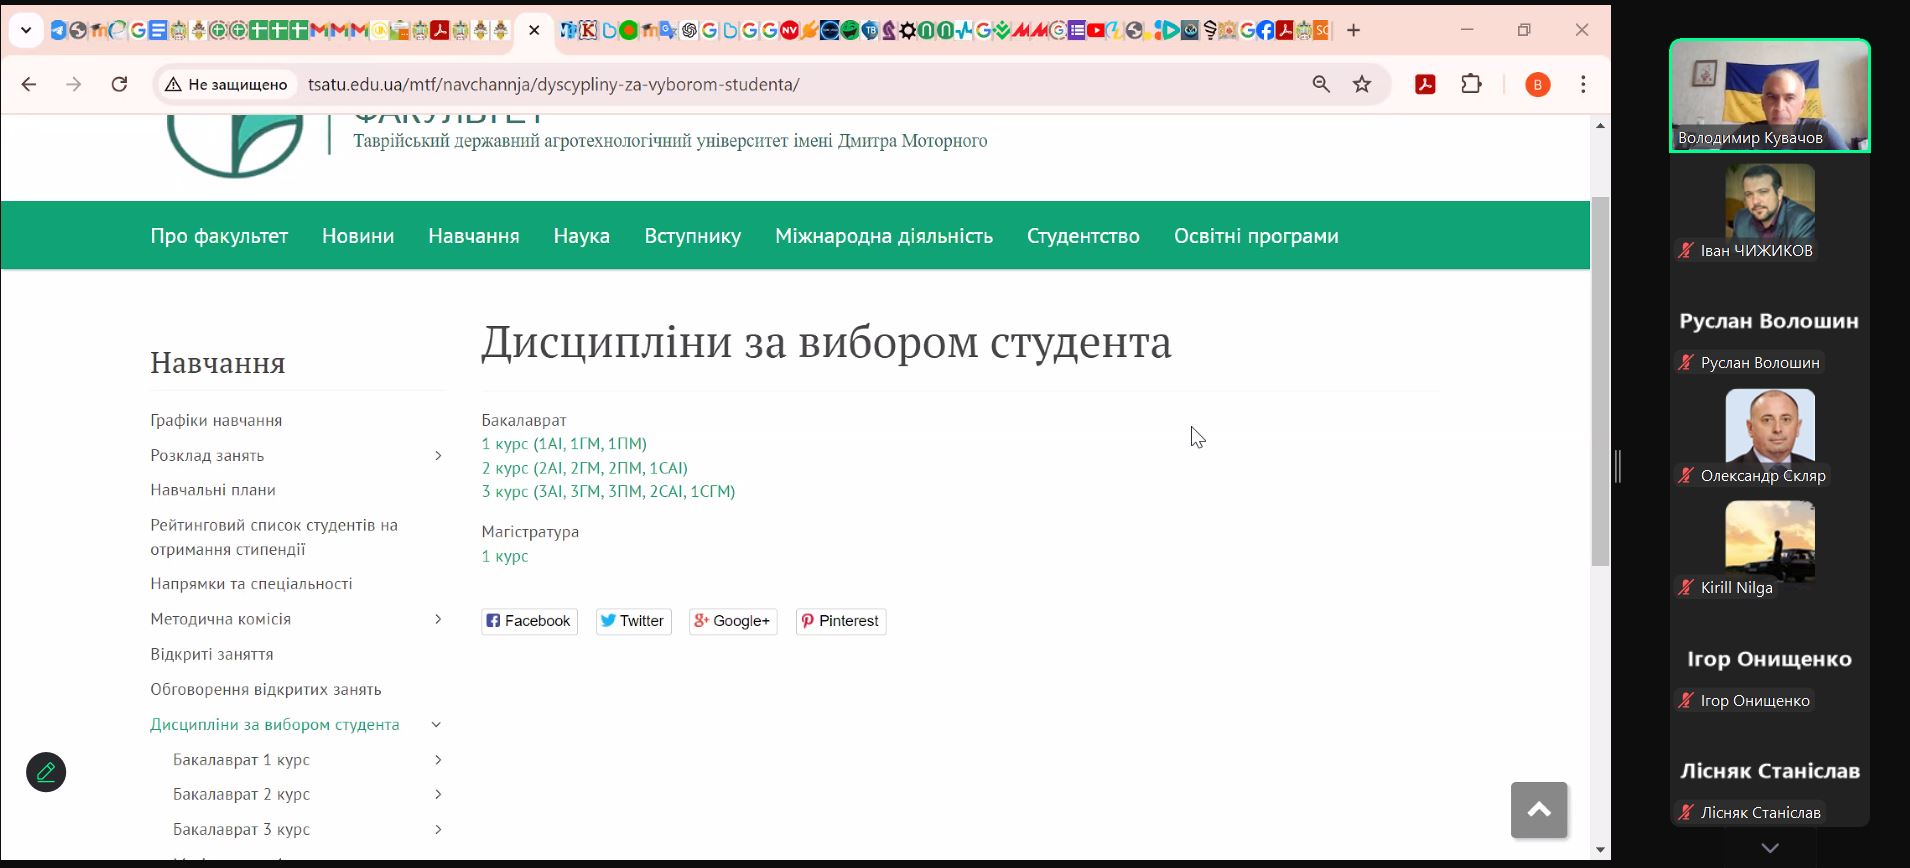
Task: Click the scroll-to-top arrow button
Action: 1539,810
